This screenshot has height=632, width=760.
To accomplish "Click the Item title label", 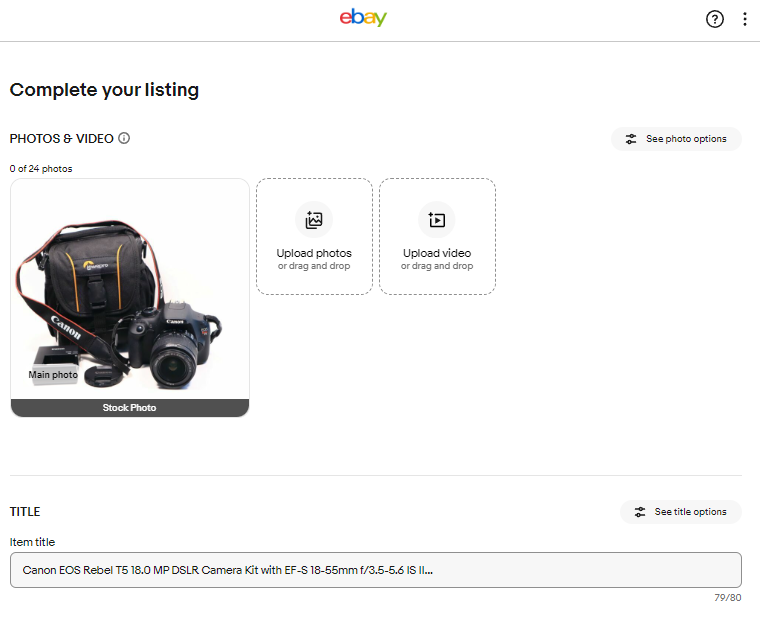I will click(32, 542).
